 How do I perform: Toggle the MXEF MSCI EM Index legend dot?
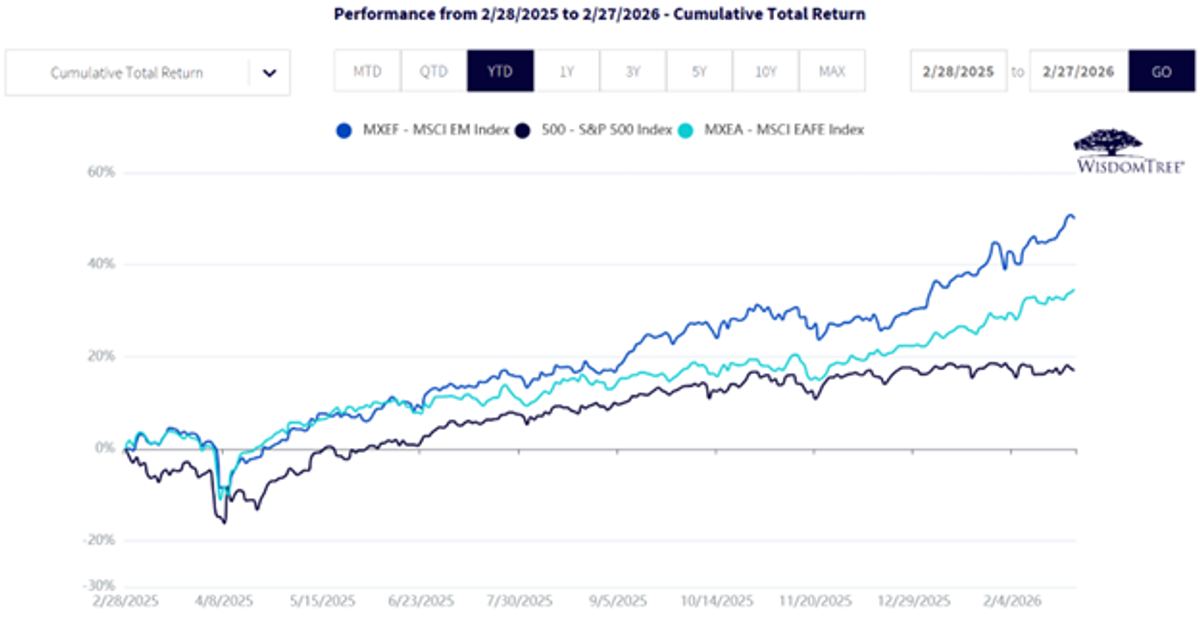[344, 130]
